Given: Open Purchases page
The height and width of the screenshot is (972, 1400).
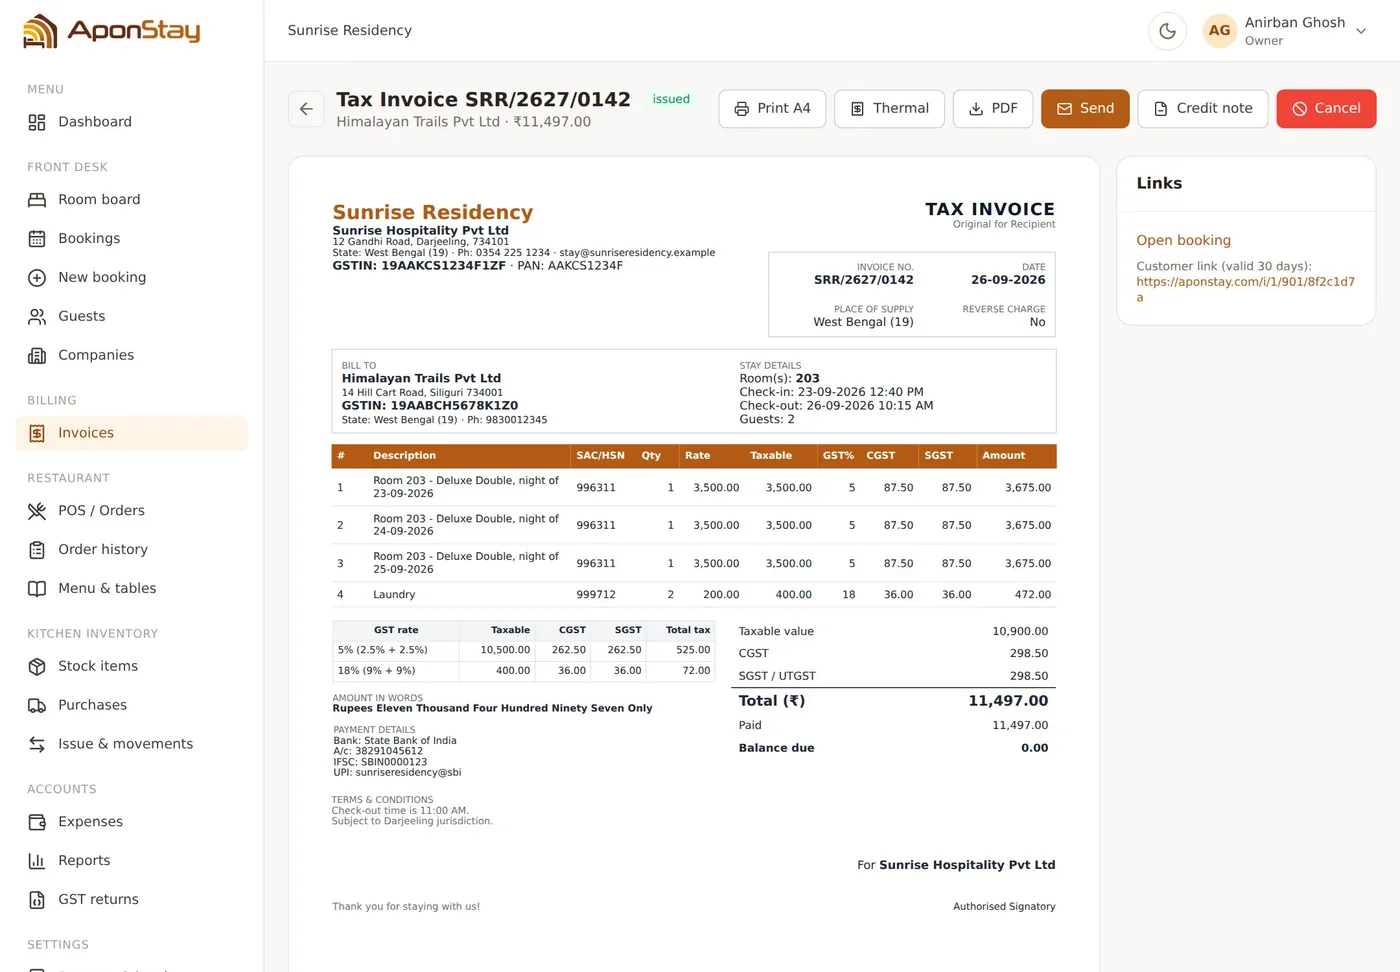Looking at the screenshot, I should pyautogui.click(x=132, y=706).
